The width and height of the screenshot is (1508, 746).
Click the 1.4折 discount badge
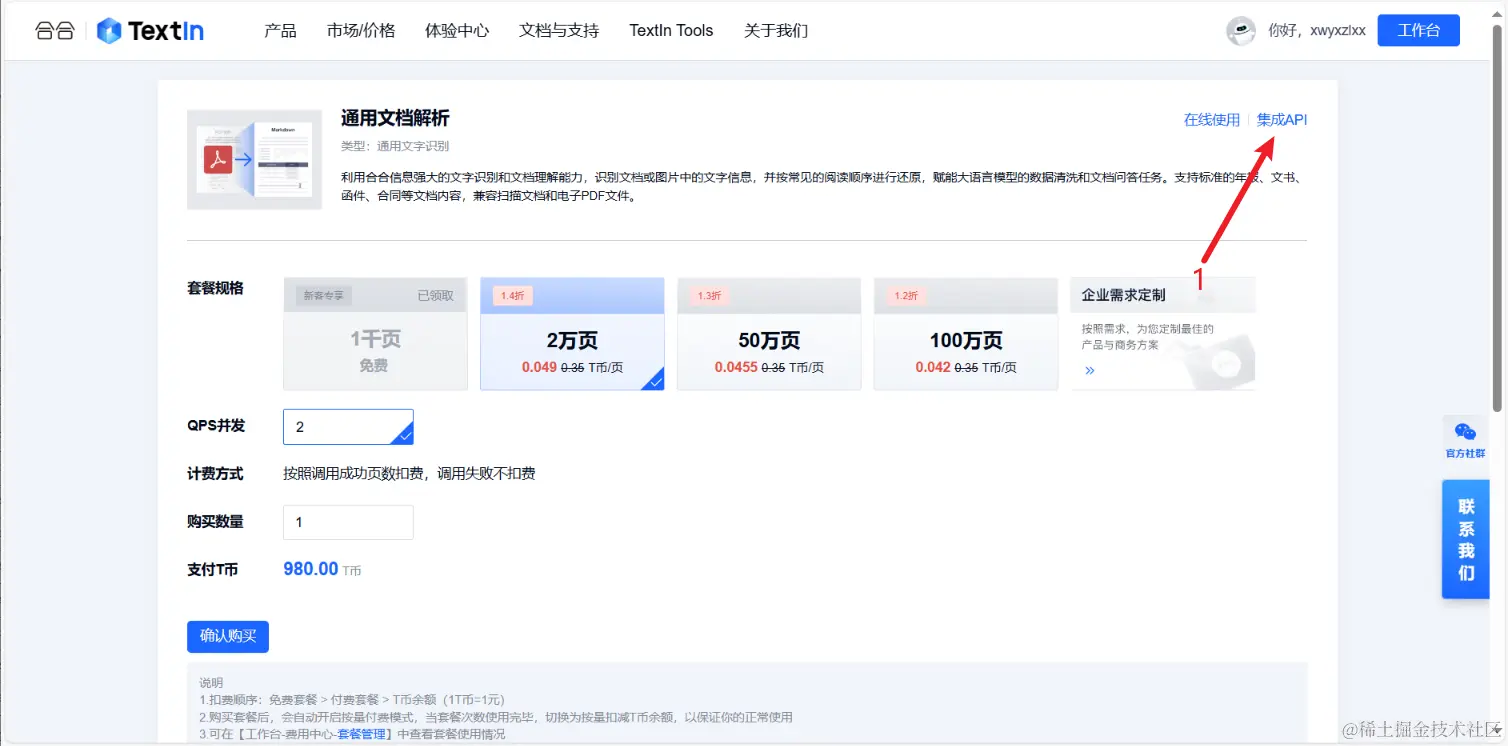coord(512,296)
